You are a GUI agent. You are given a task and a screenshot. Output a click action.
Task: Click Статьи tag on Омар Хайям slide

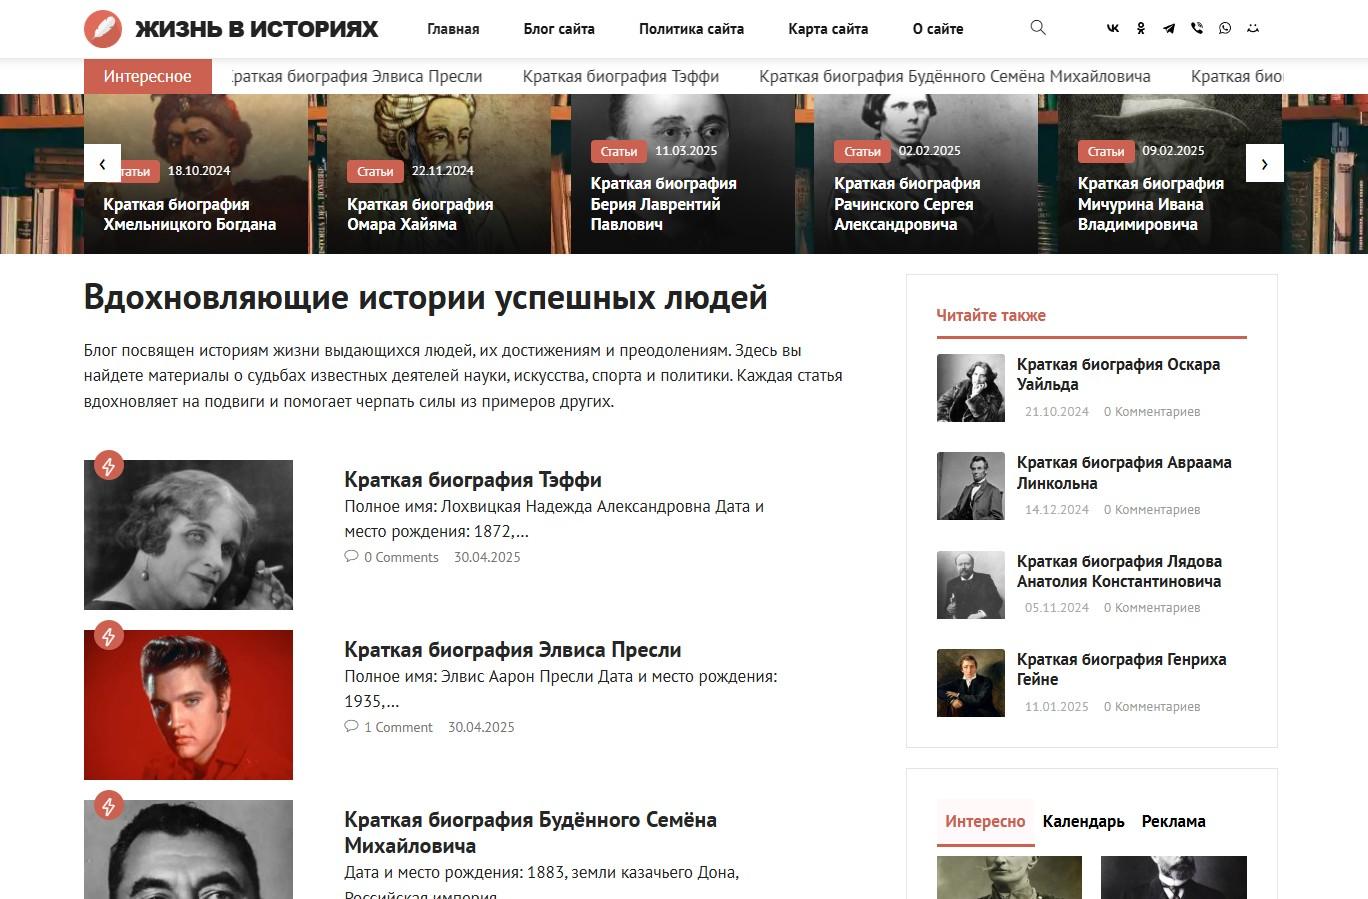[375, 171]
